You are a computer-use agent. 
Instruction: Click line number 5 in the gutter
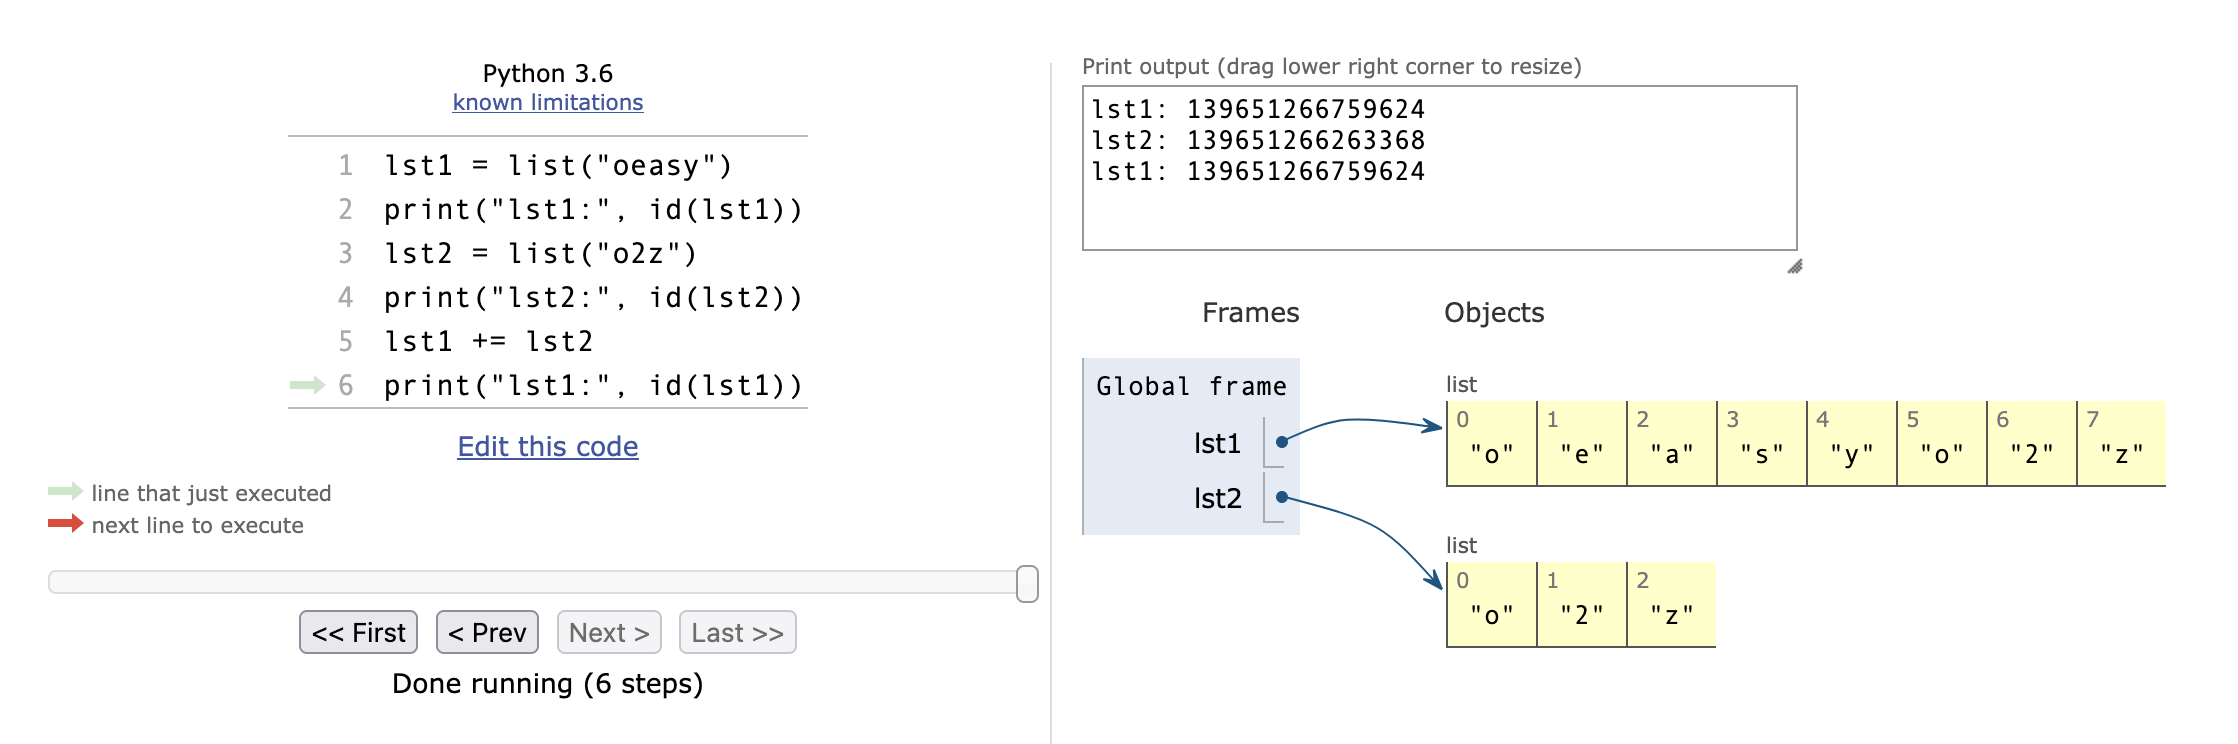[x=345, y=341]
